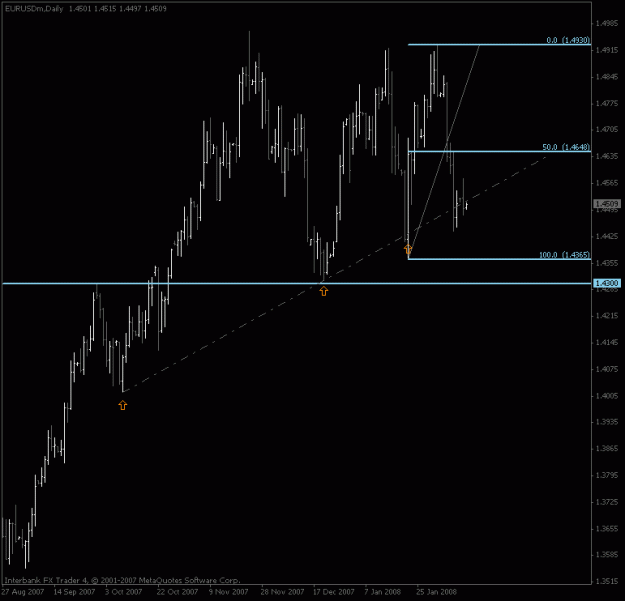Image resolution: width=625 pixels, height=601 pixels.
Task: Click the 7 Jan 2008 date label
Action: tap(383, 592)
